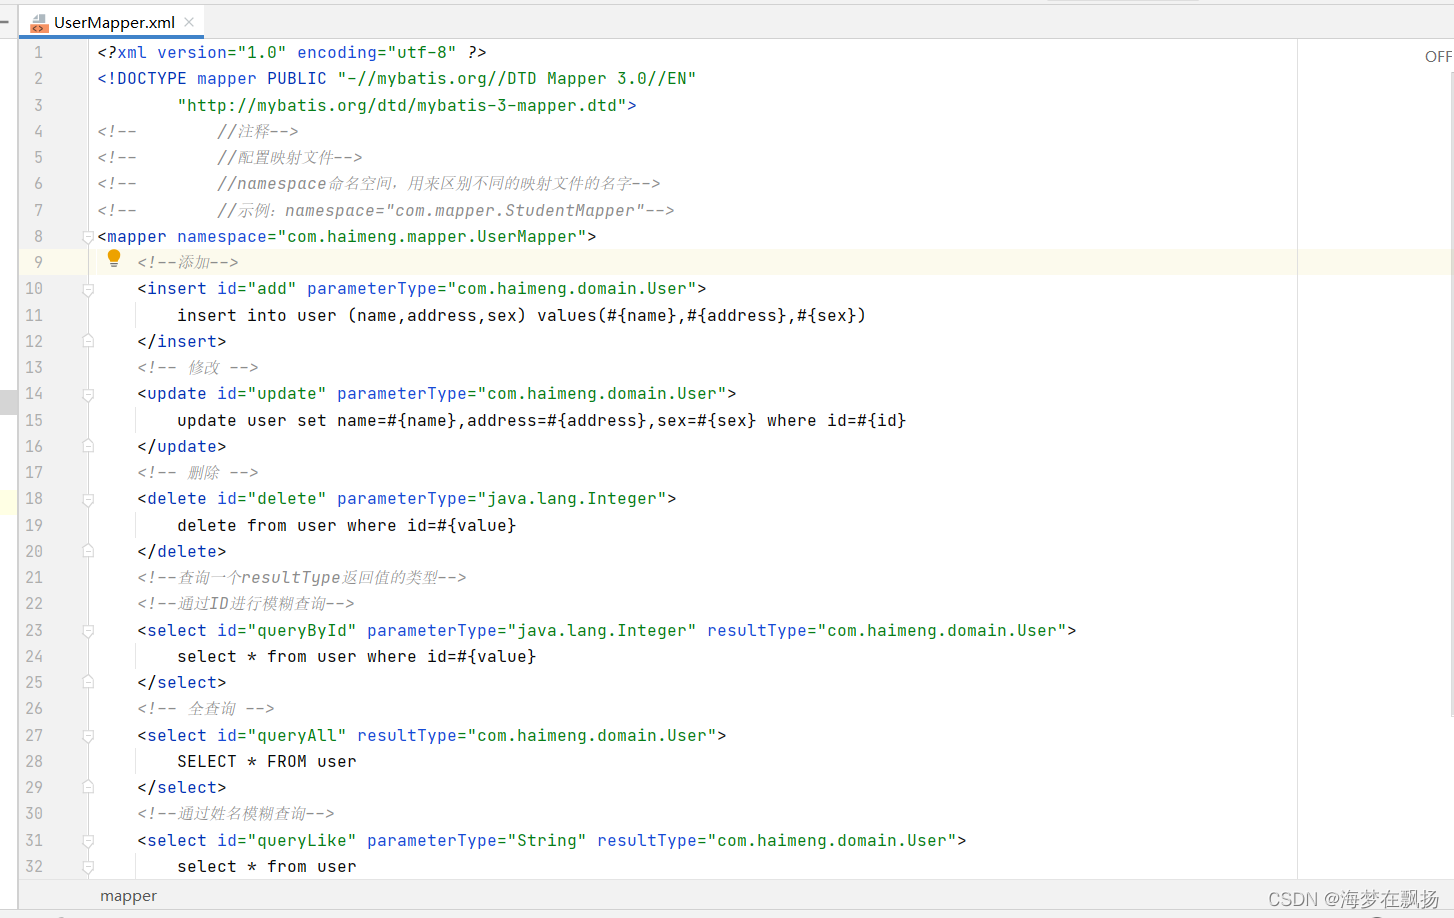Click the update user set SQL statement
Viewport: 1454px width, 918px height.
[541, 421]
